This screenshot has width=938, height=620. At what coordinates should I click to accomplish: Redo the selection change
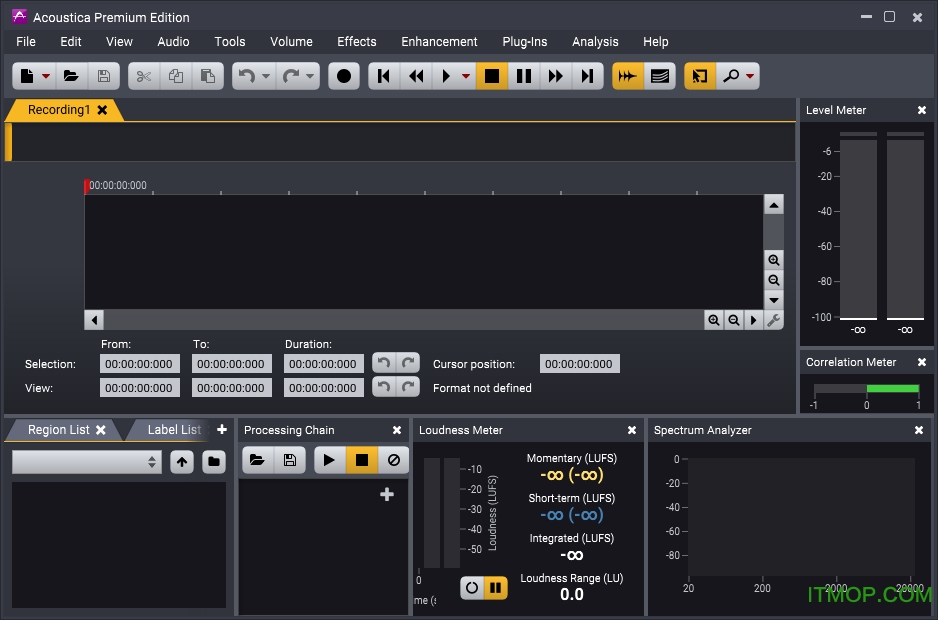tap(408, 362)
